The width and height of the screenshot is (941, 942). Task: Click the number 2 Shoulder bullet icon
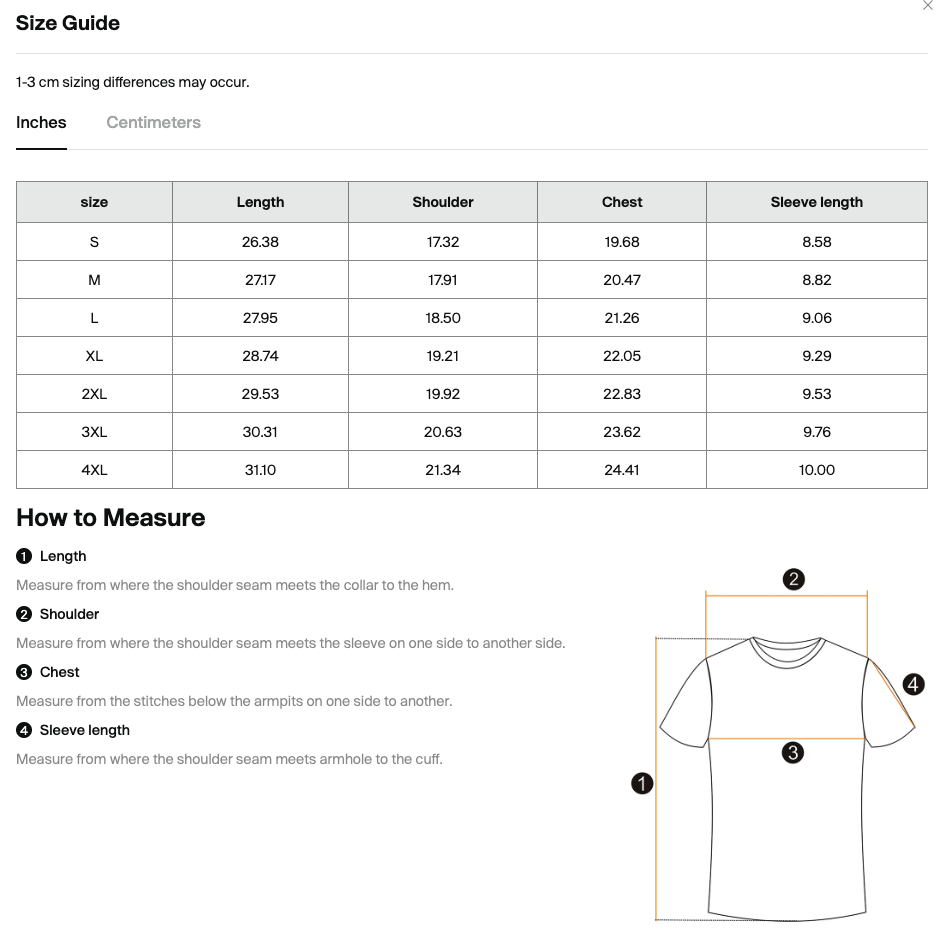24,614
